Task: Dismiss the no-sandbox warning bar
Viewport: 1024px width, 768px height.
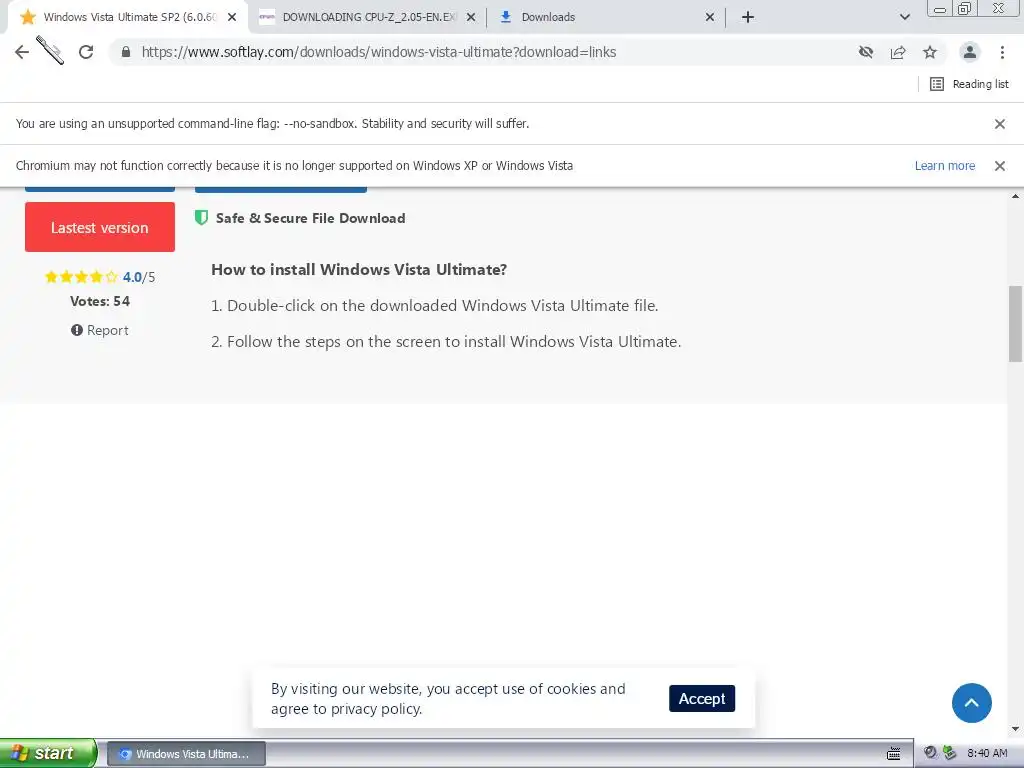Action: click(x=999, y=123)
